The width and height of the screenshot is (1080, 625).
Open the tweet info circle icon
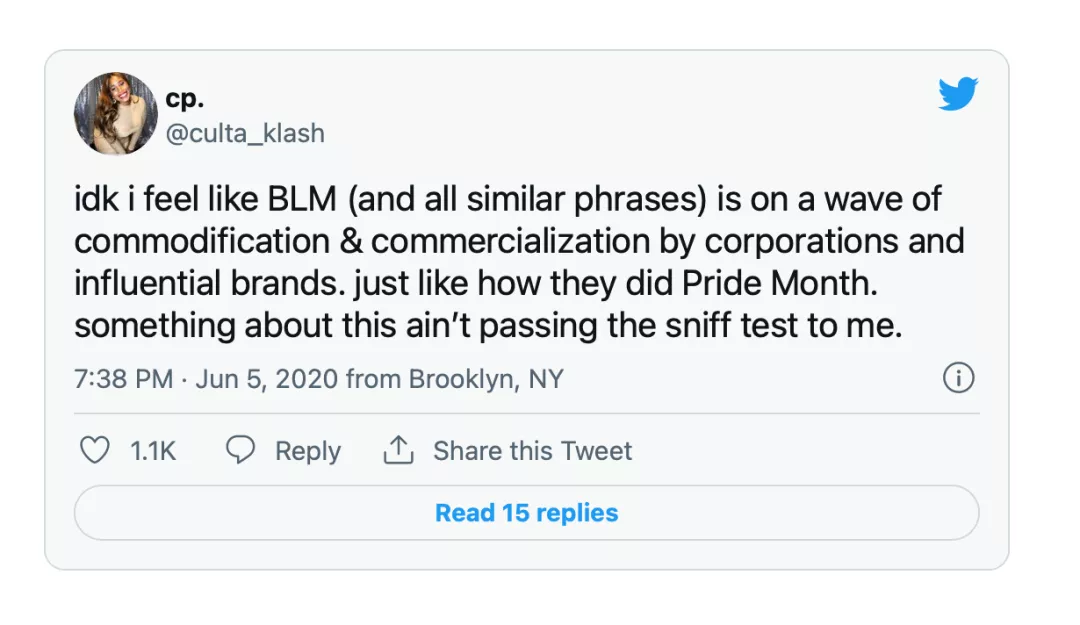click(958, 378)
